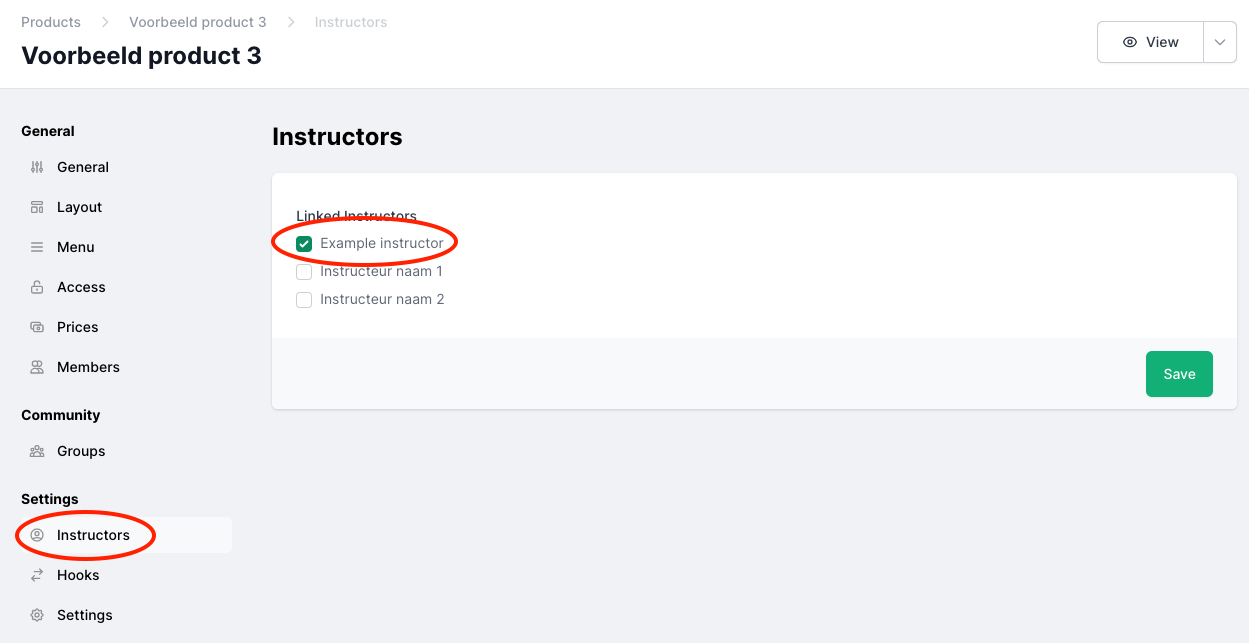This screenshot has width=1249, height=643.
Task: Click the Hooks arrows icon
Action: (x=37, y=575)
